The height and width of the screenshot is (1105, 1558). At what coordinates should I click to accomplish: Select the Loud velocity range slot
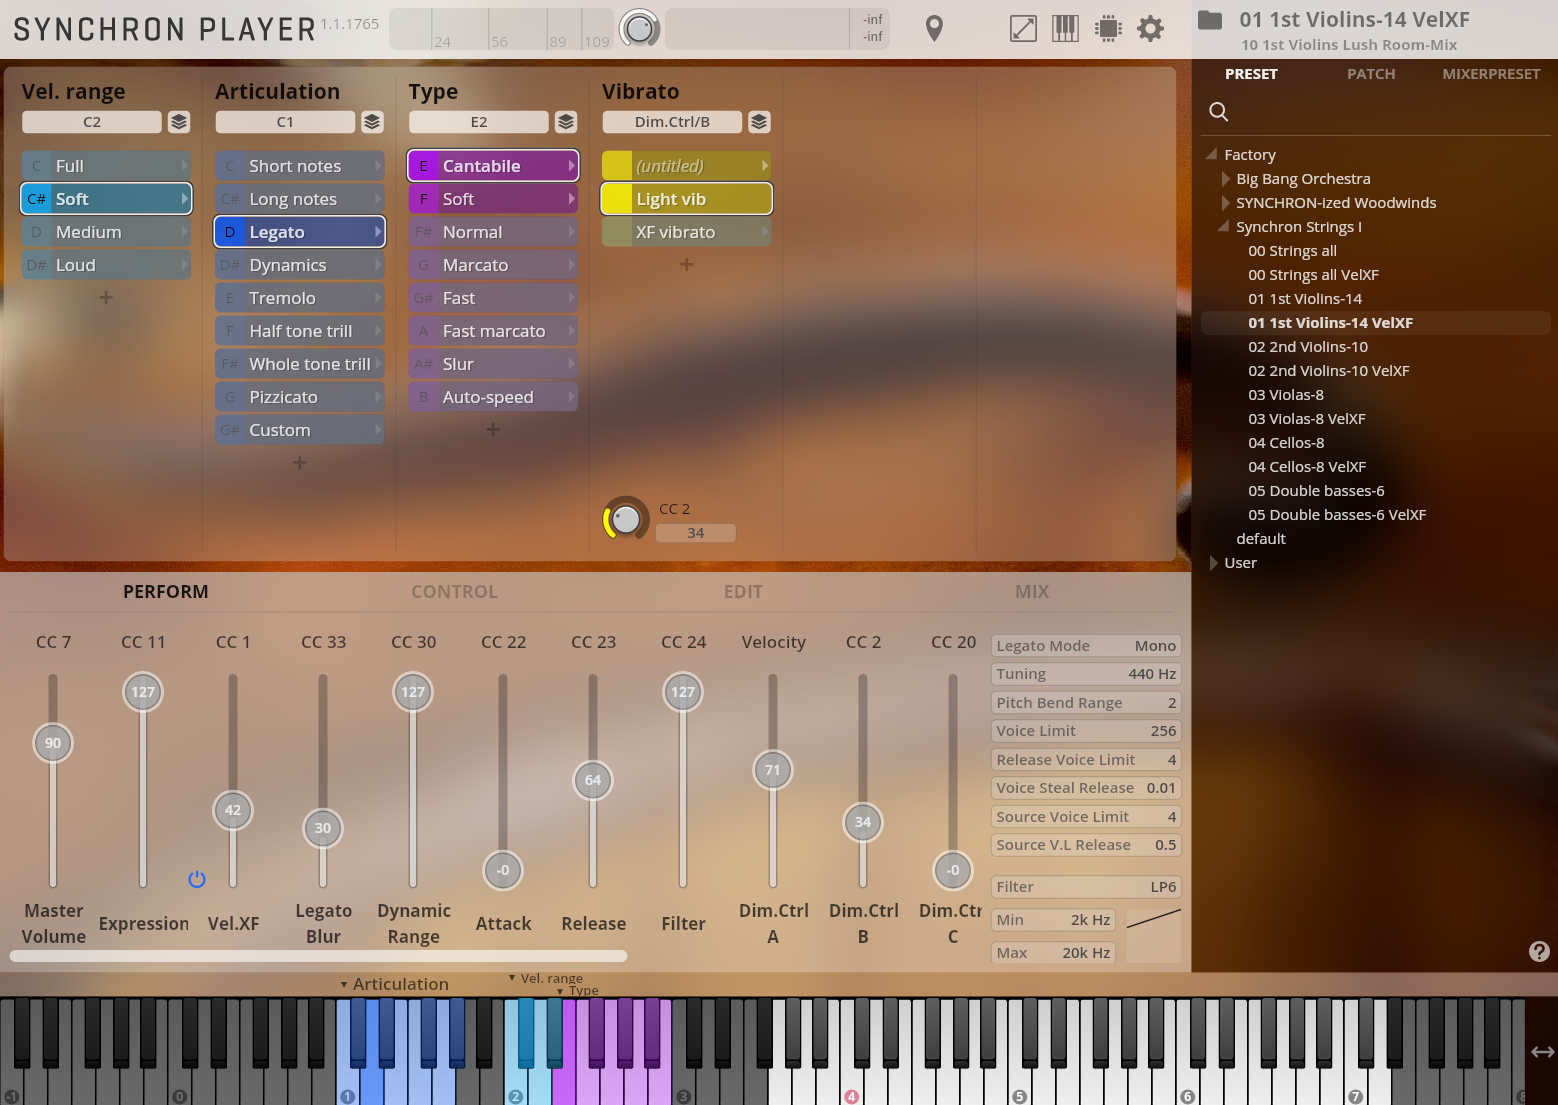click(x=106, y=265)
